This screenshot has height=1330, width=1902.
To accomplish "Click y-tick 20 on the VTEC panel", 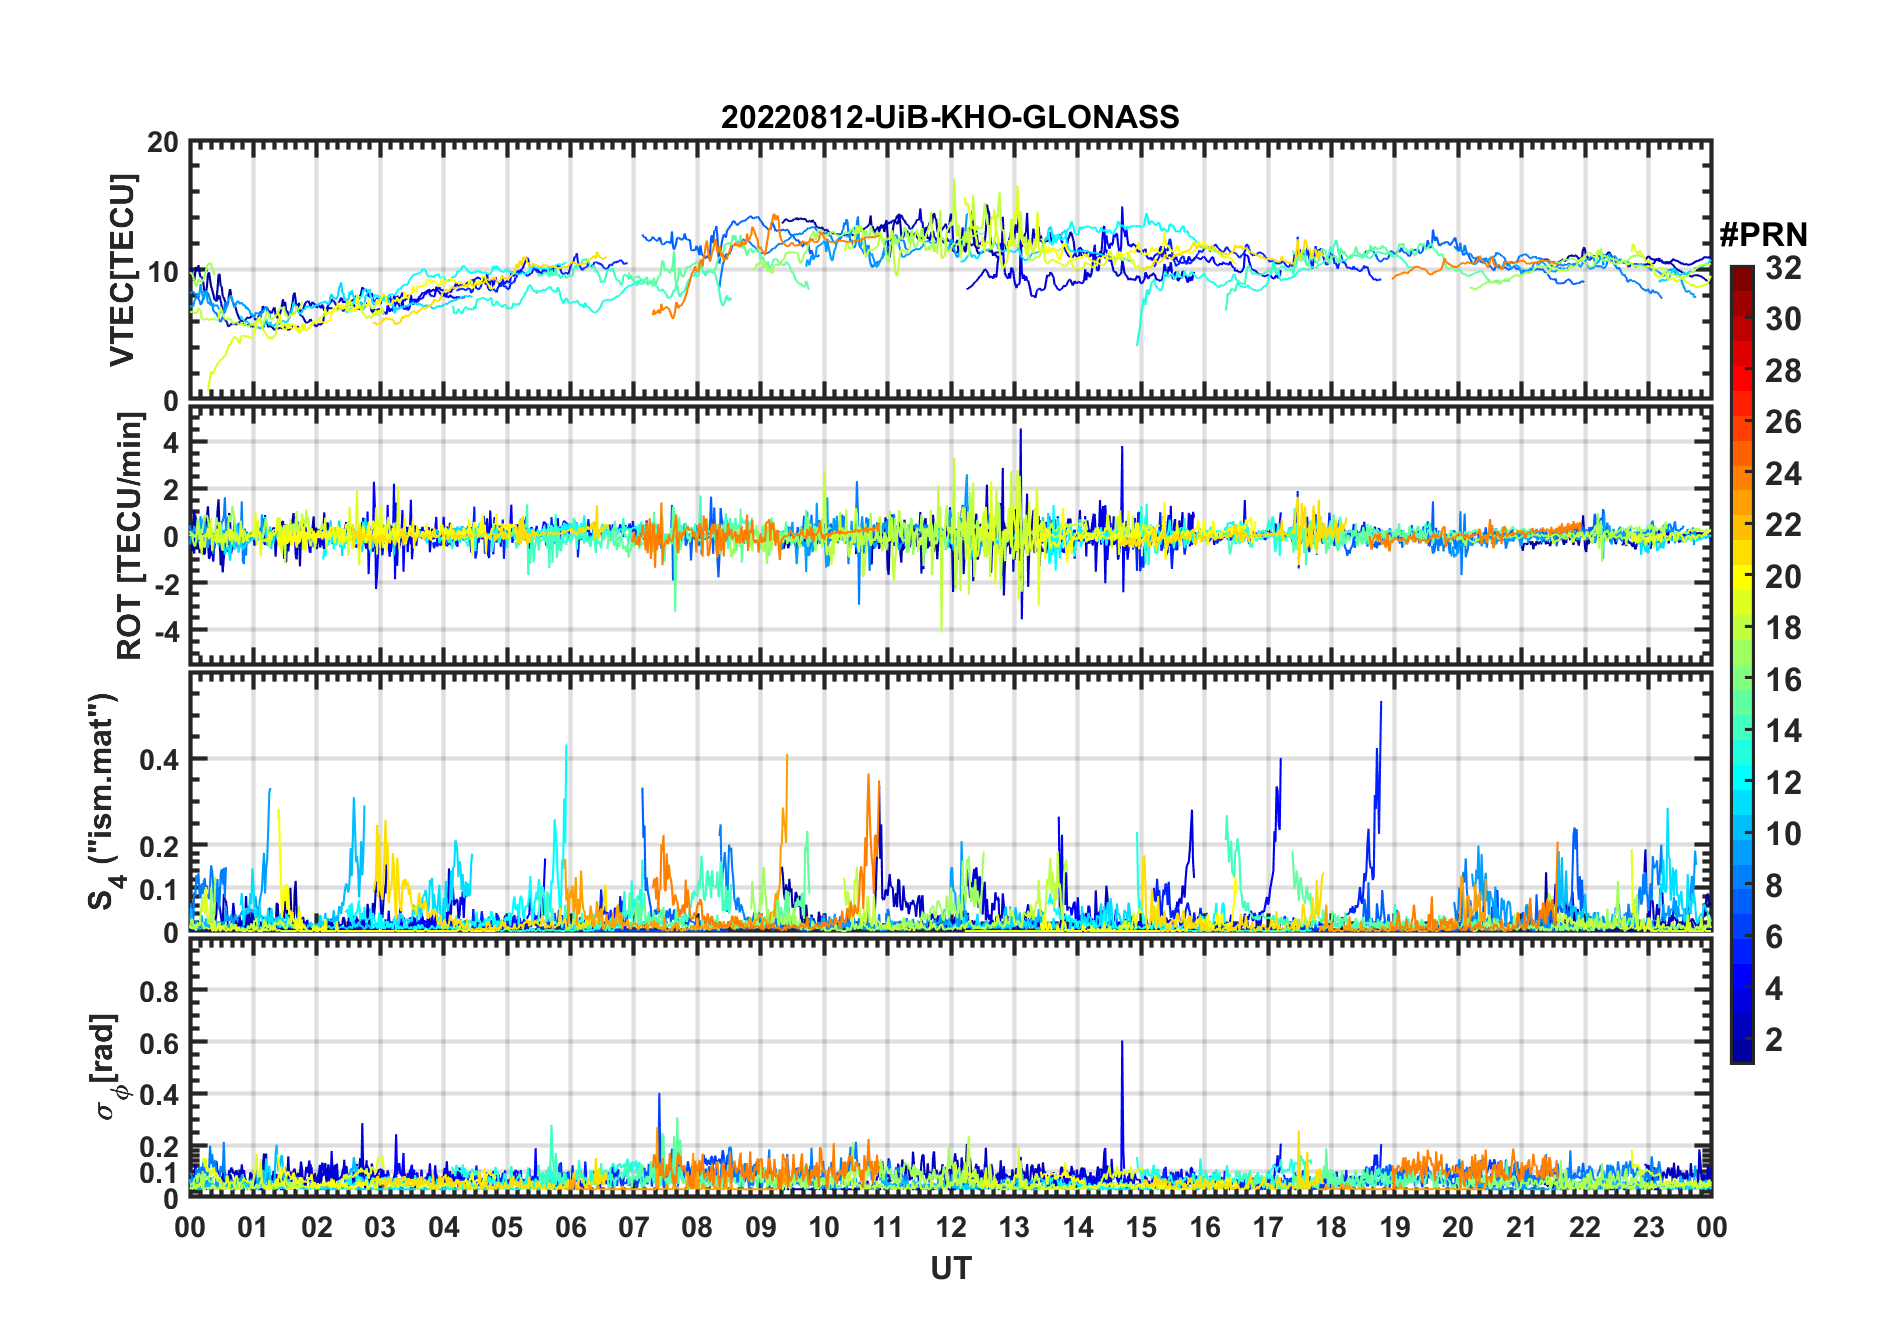I will click(163, 143).
